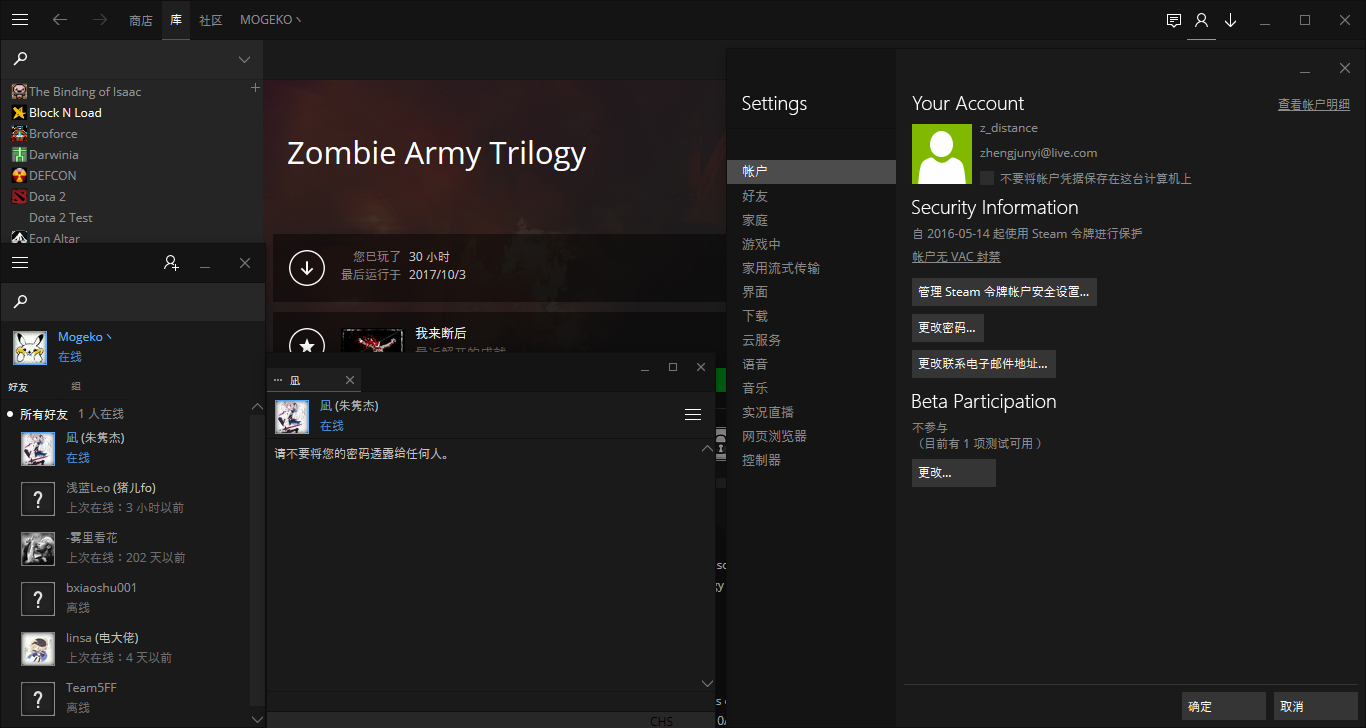Click the chat tab options ellipsis
This screenshot has height=728, width=1366.
pyautogui.click(x=278, y=381)
